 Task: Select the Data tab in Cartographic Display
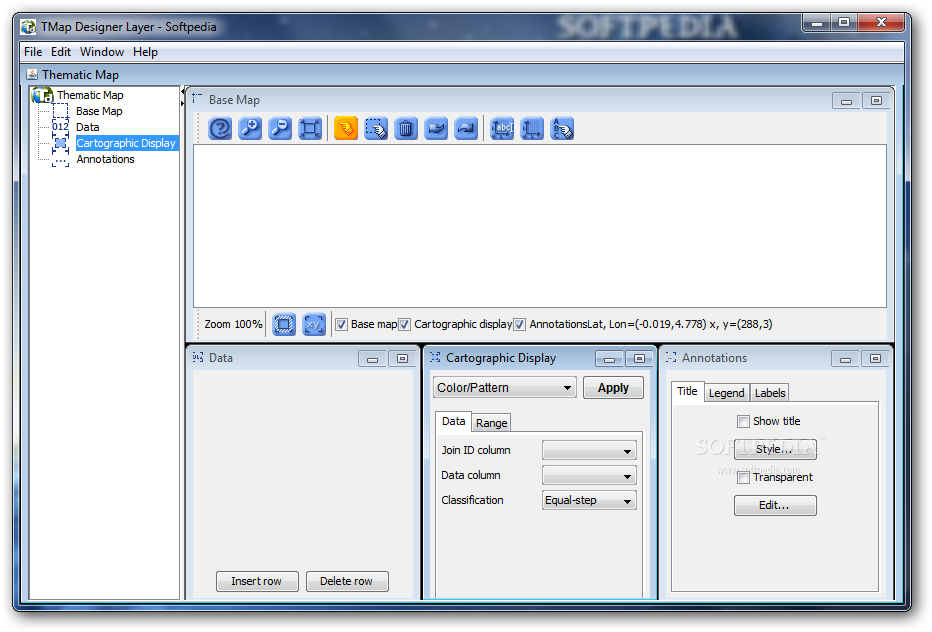tap(454, 421)
